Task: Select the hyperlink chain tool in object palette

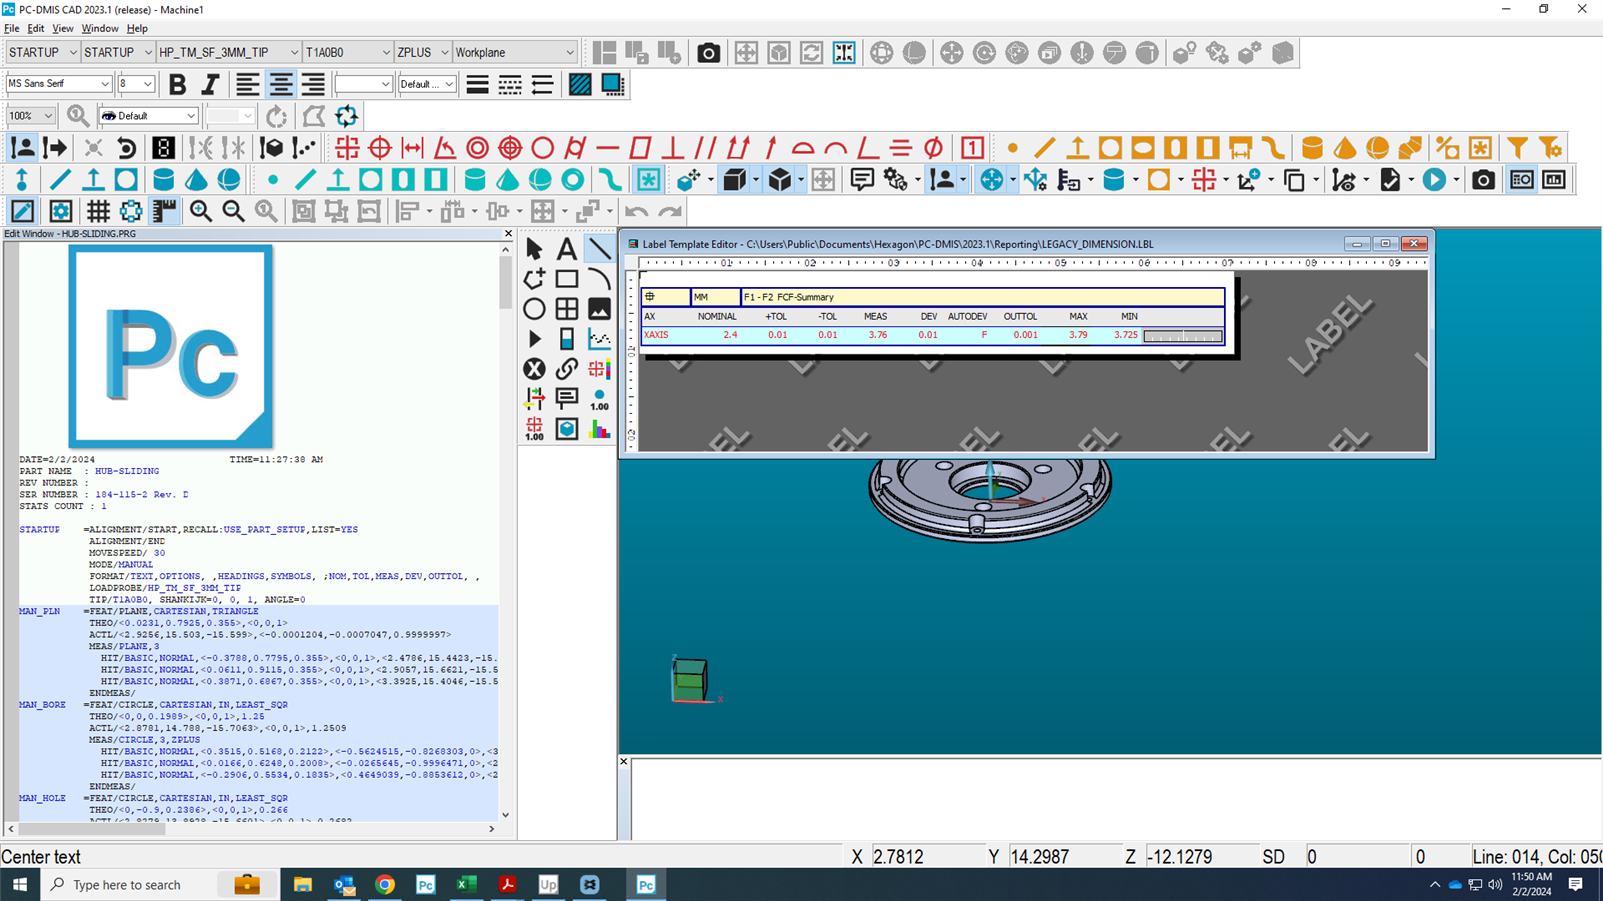Action: [x=567, y=369]
